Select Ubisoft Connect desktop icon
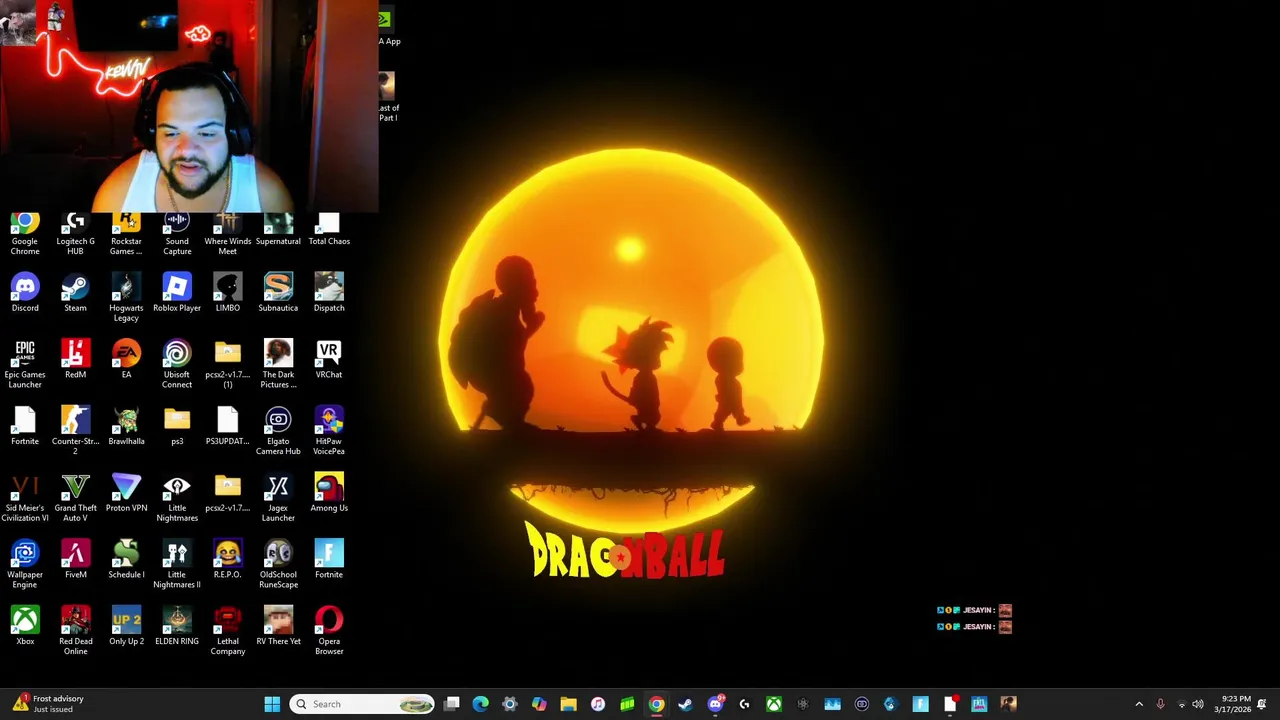The width and height of the screenshot is (1280, 720). (177, 364)
